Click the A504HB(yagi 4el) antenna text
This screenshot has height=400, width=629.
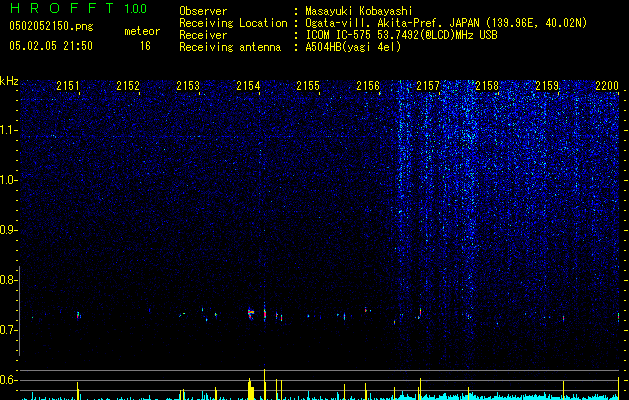tap(353, 47)
